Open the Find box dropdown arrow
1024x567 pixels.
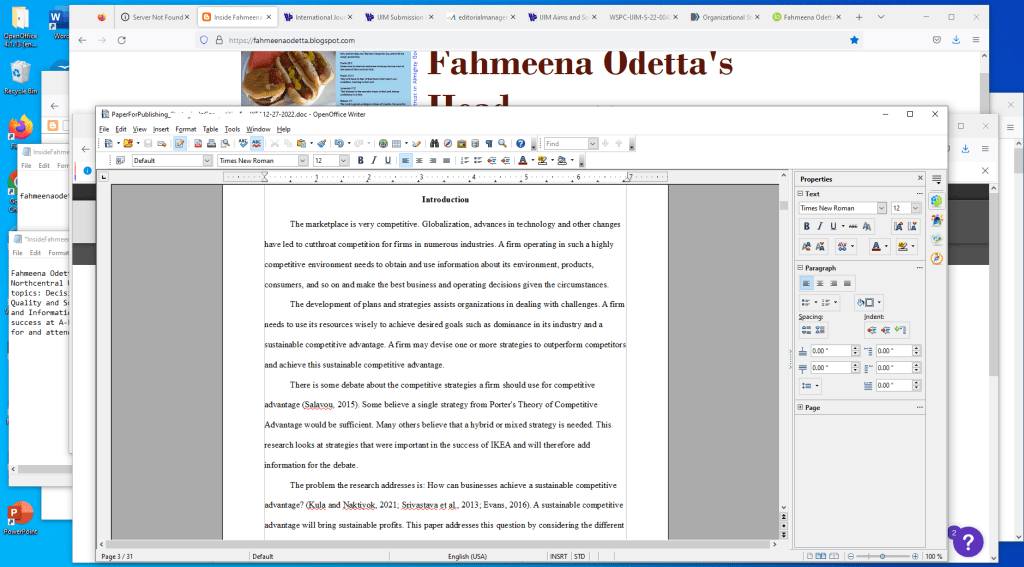592,143
